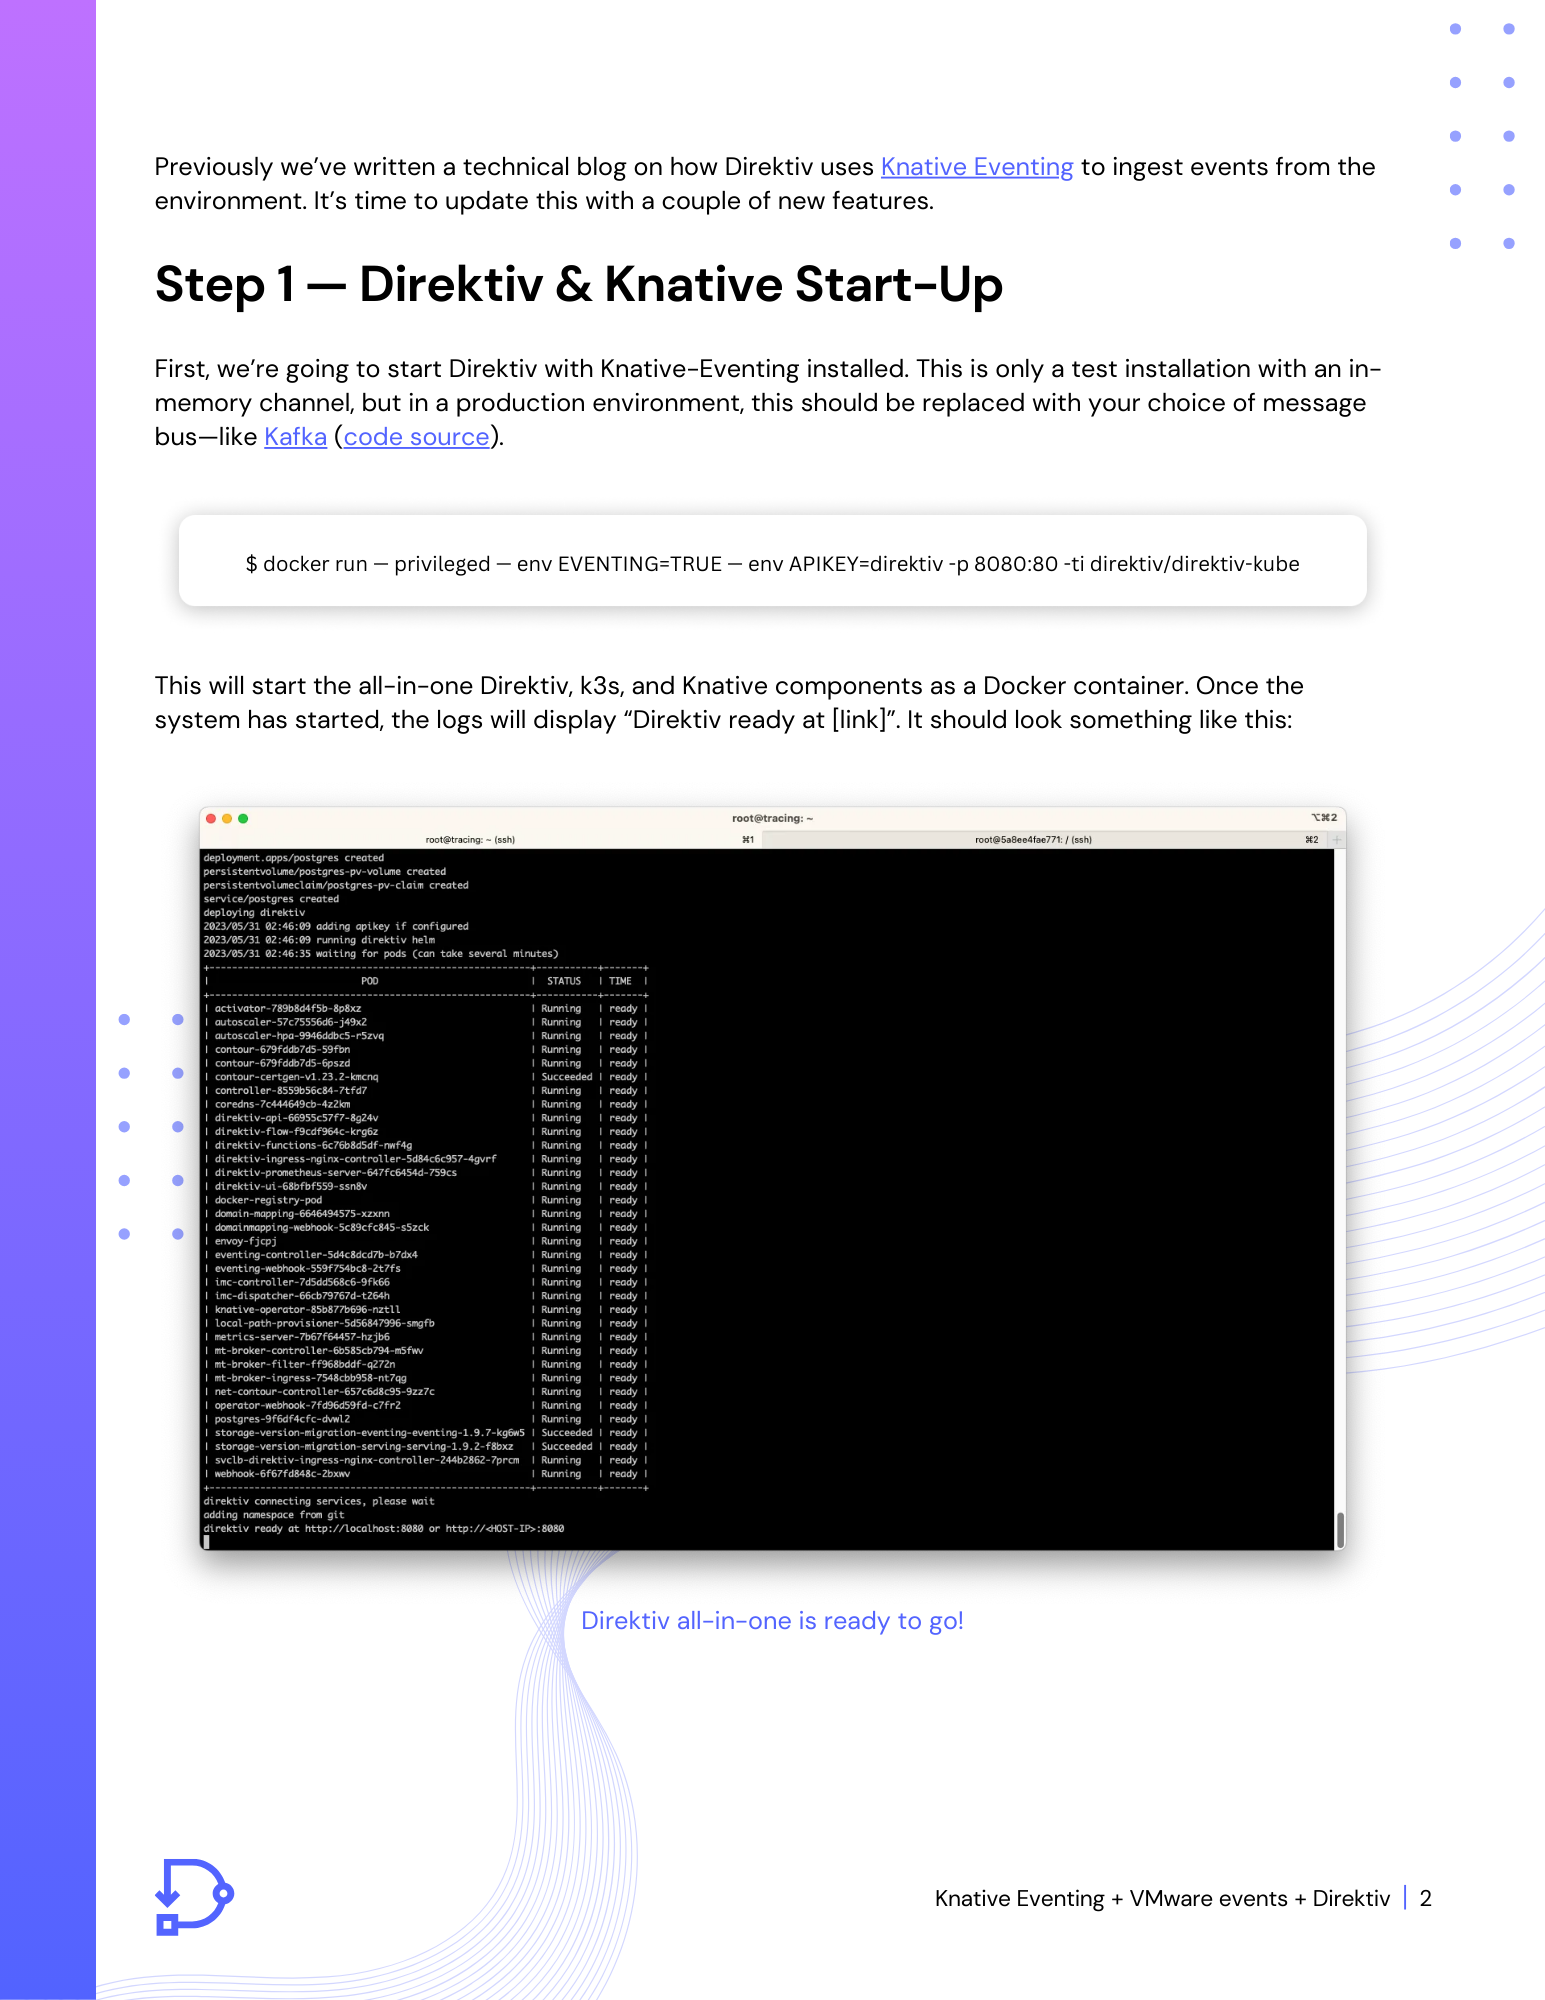Screen dimensions: 1545x2000
Task: Click pod row 'mt-broker-filter-ff968bddf-q272n'
Action: pos(426,1364)
